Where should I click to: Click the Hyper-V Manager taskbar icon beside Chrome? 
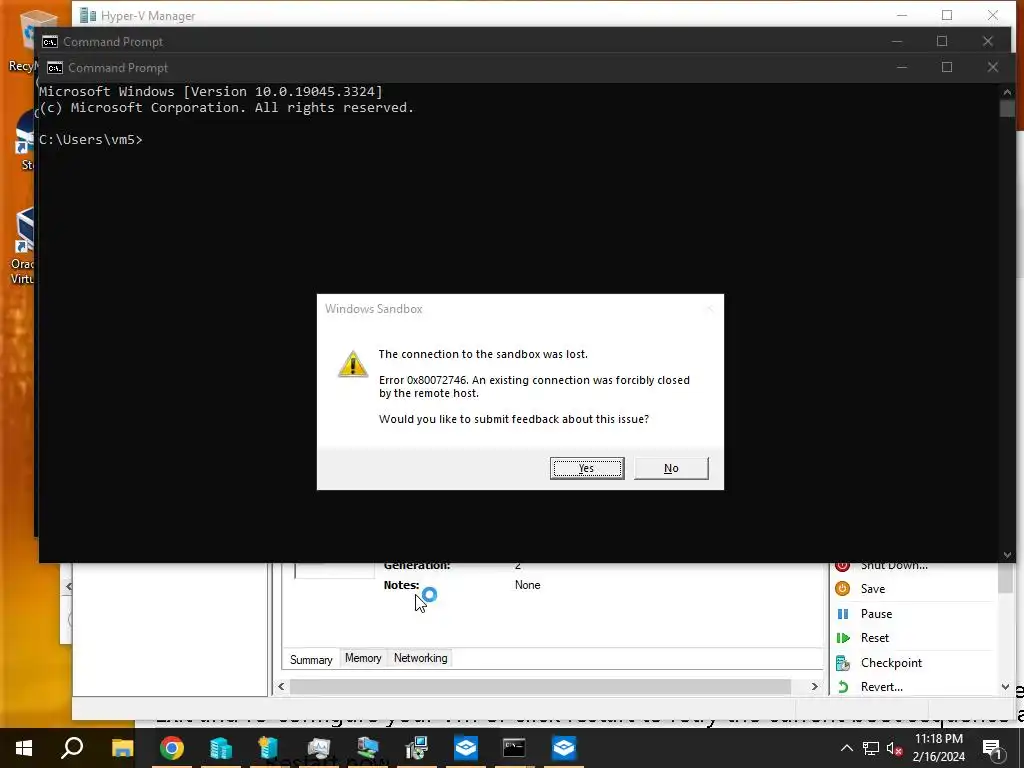click(221, 748)
